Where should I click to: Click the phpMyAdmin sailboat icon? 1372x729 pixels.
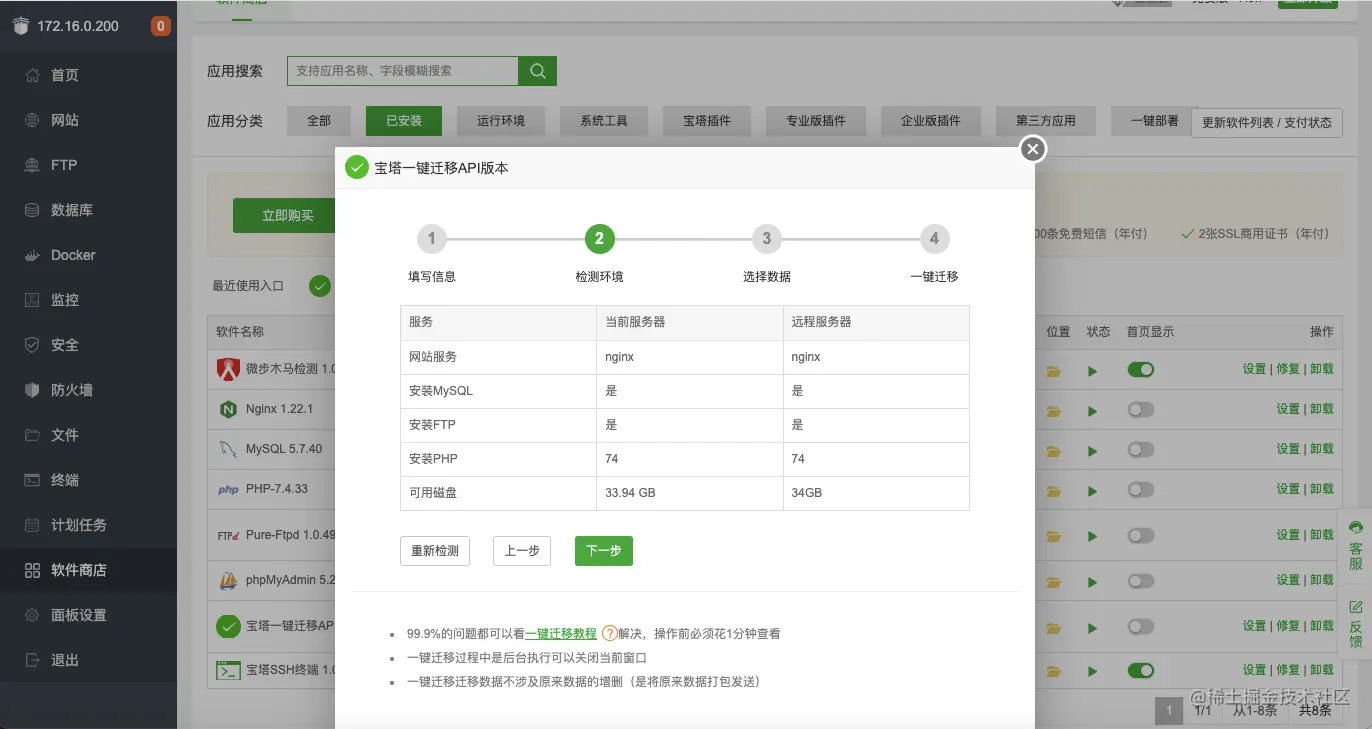(x=228, y=580)
